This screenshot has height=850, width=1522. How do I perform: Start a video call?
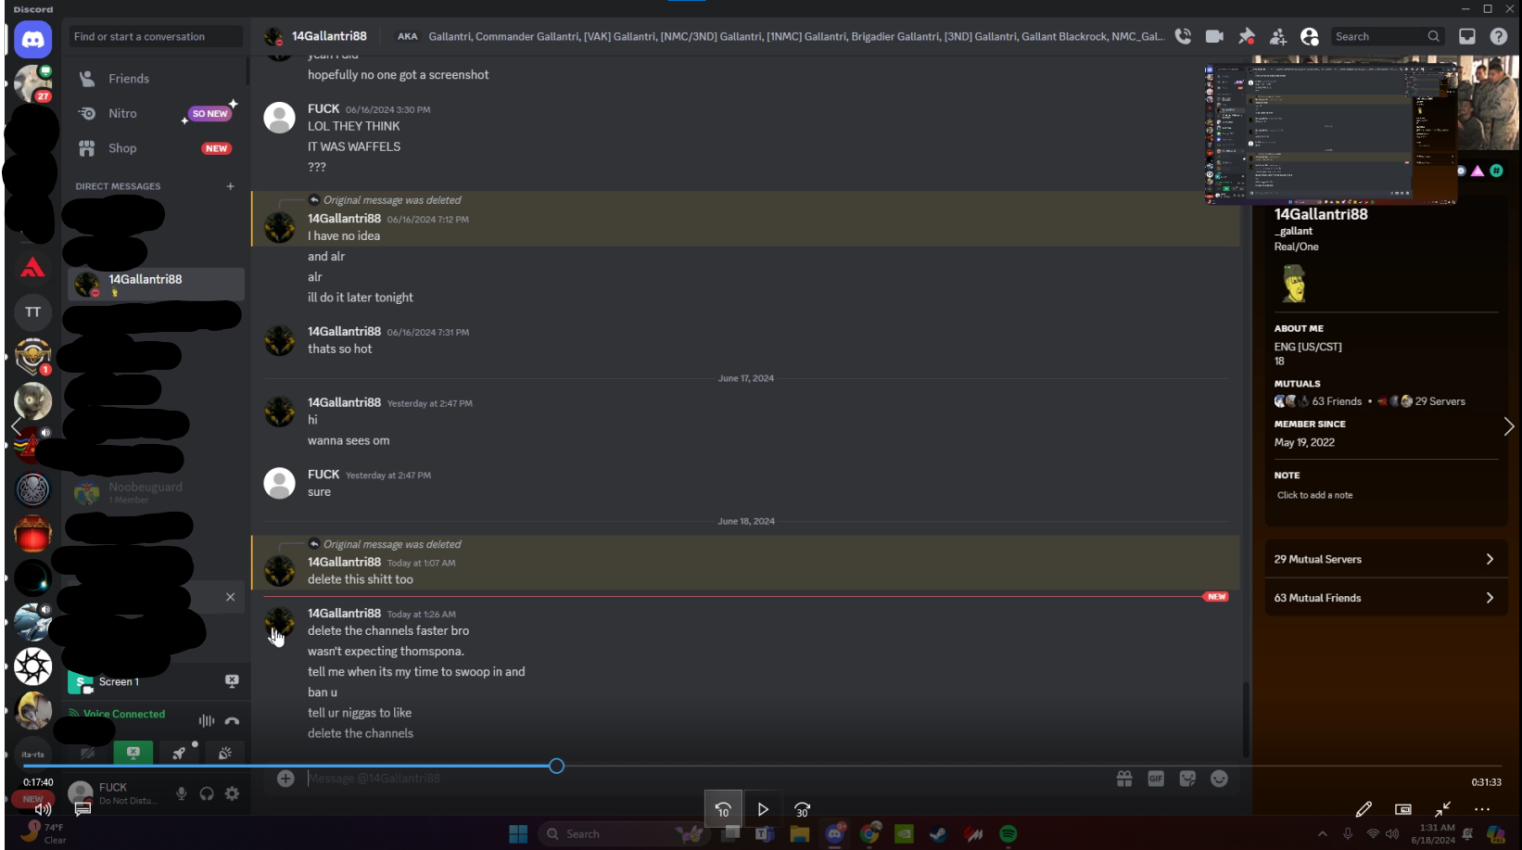point(1214,36)
